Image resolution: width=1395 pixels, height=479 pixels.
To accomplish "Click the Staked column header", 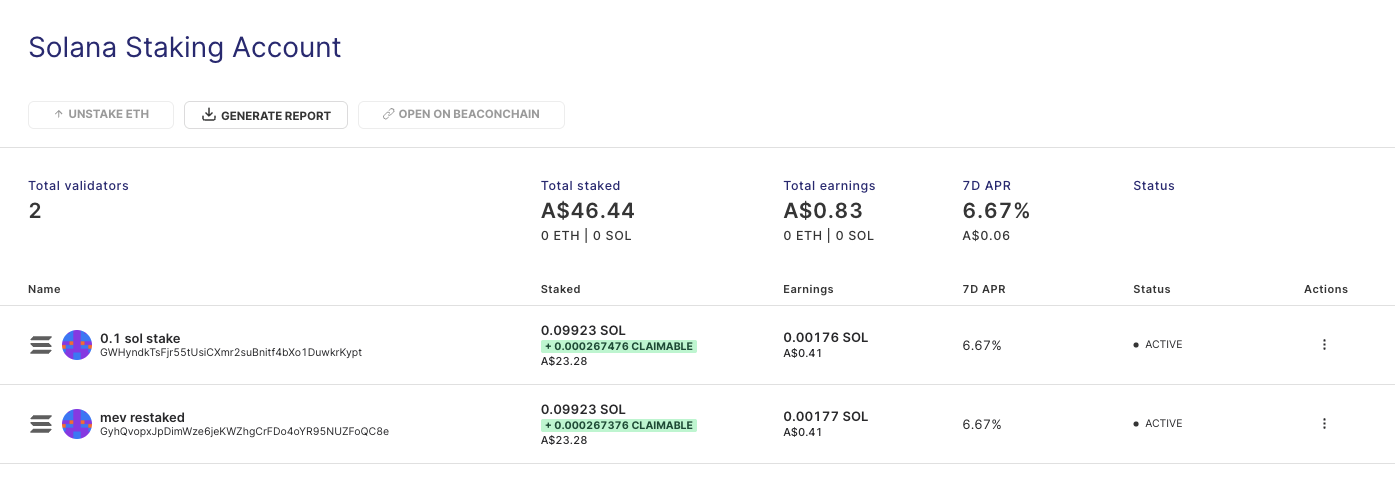I will 561,289.
